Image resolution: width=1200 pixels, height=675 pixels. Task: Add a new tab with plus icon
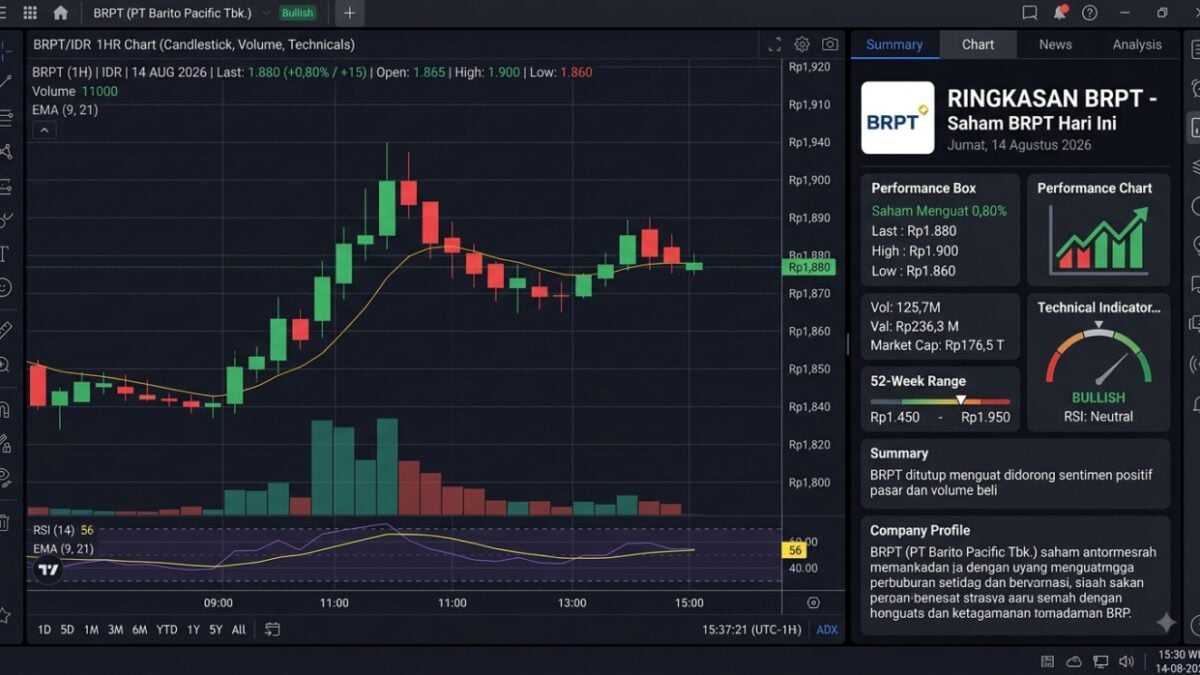349,13
